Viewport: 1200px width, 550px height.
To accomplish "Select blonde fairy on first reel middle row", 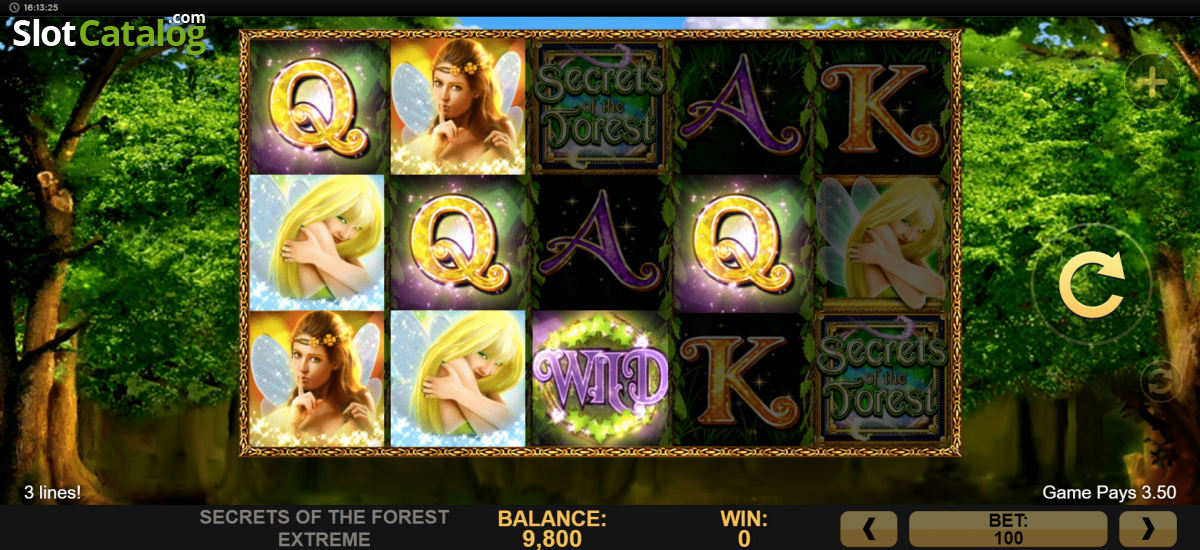I will point(316,242).
